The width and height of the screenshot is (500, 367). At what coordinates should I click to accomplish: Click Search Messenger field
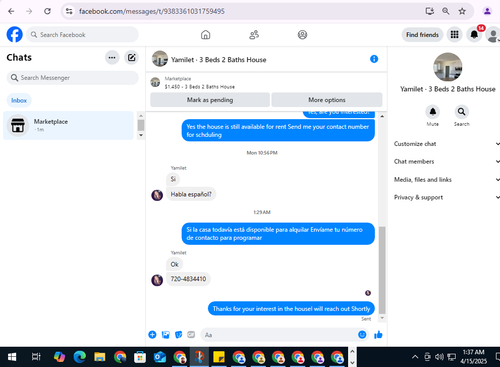[x=72, y=78]
